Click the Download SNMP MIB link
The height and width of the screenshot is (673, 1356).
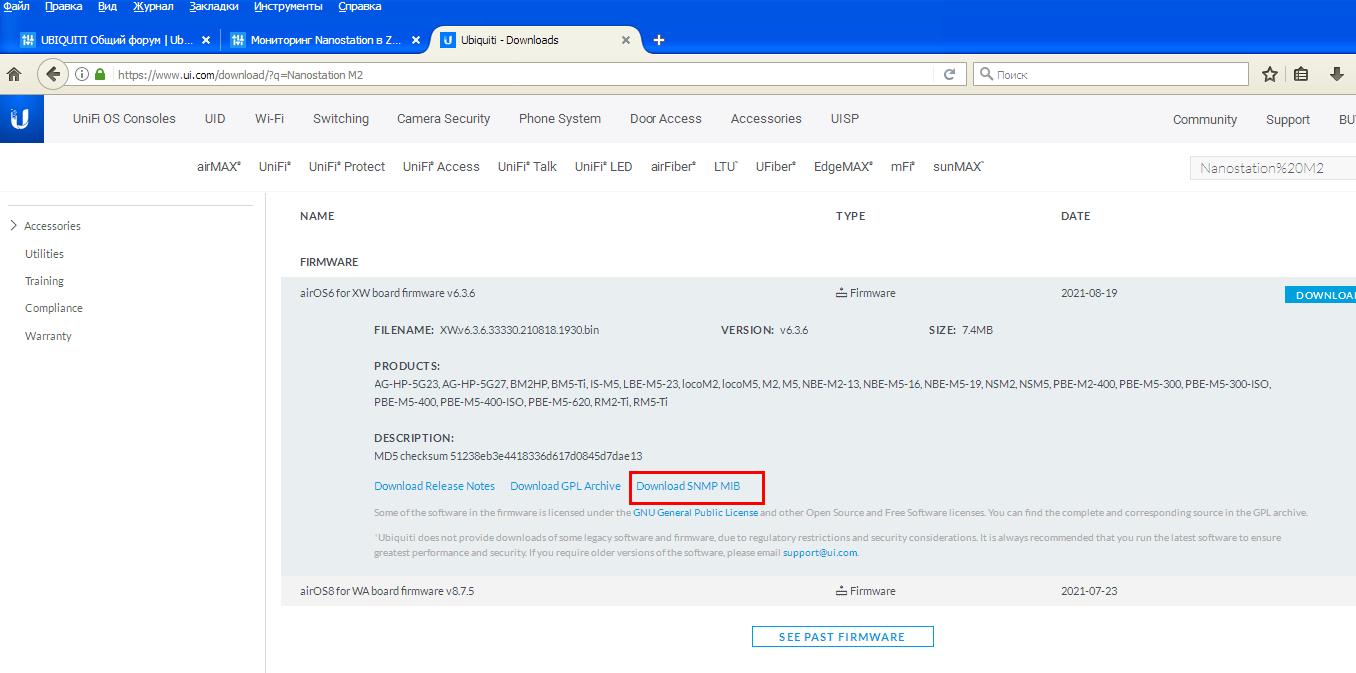coord(688,486)
